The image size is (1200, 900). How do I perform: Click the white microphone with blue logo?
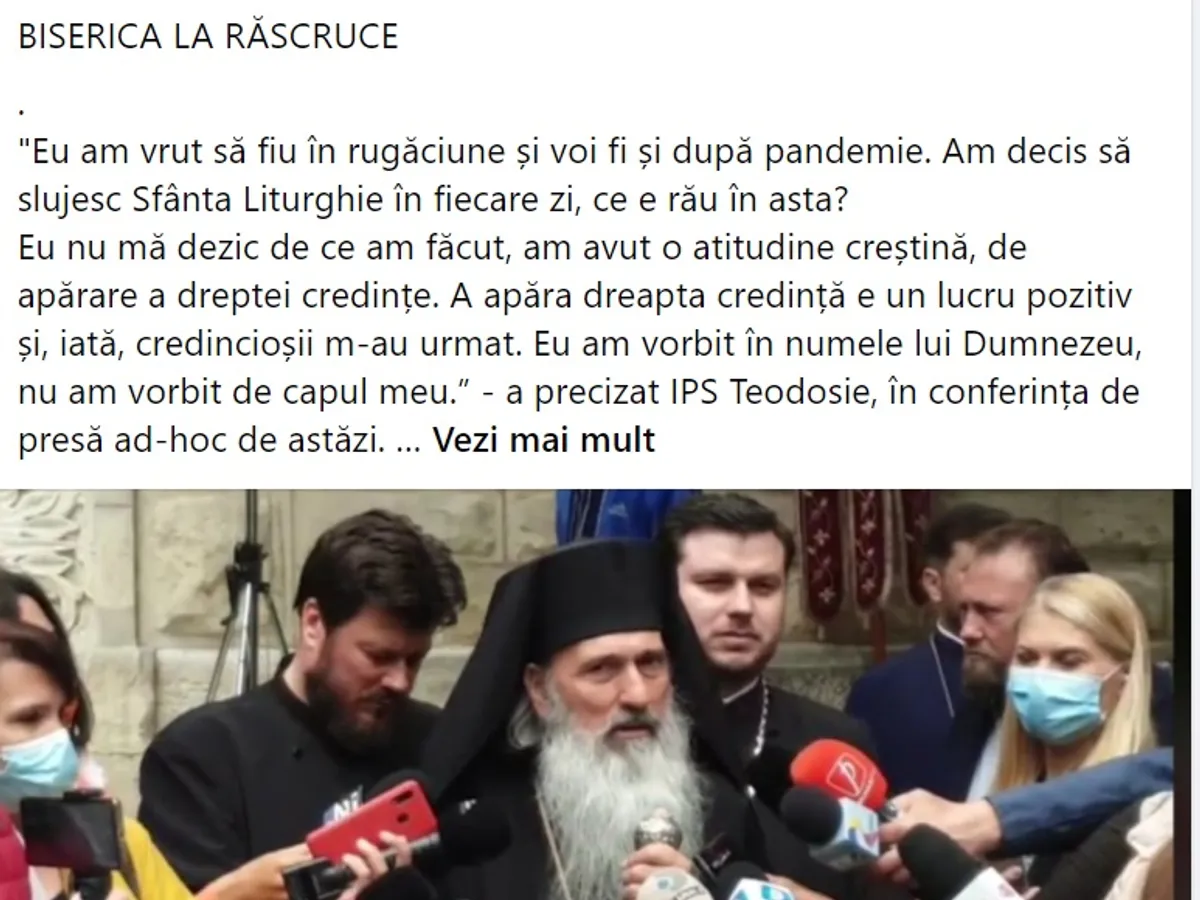pos(830,823)
